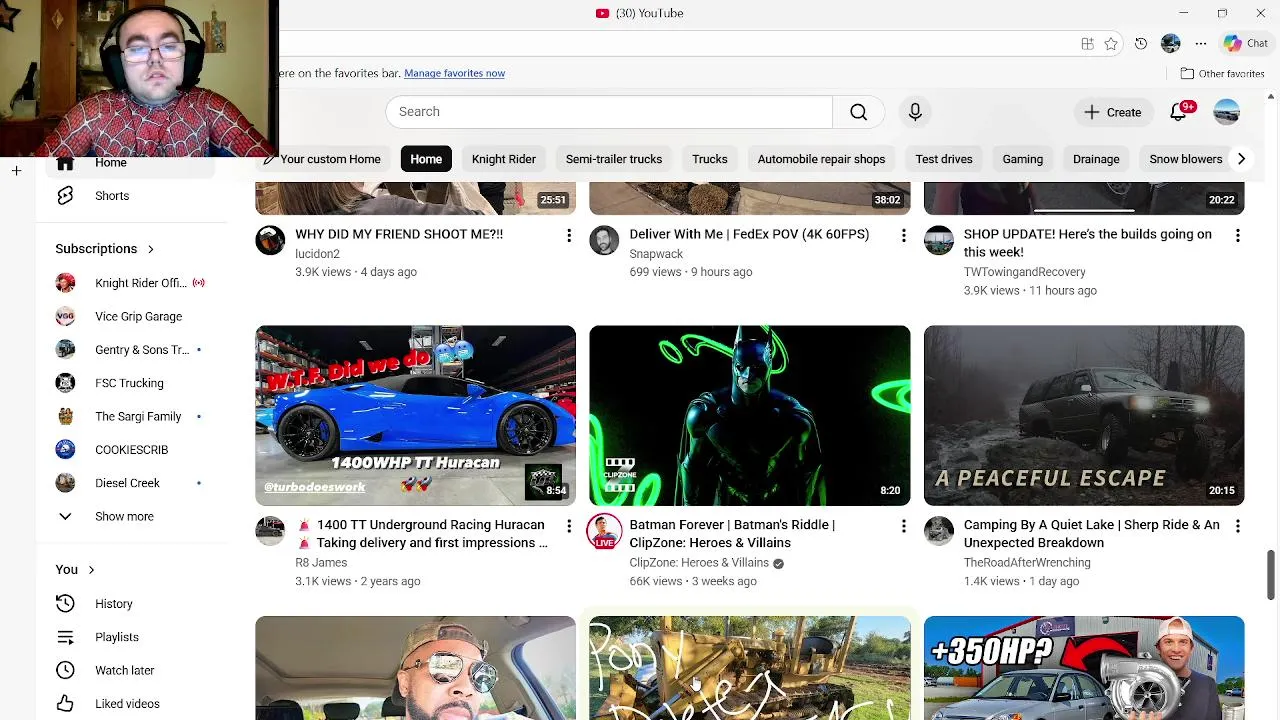Viewport: 1280px width, 720px height.
Task: Open split screen icon in address bar
Action: coord(1087,44)
